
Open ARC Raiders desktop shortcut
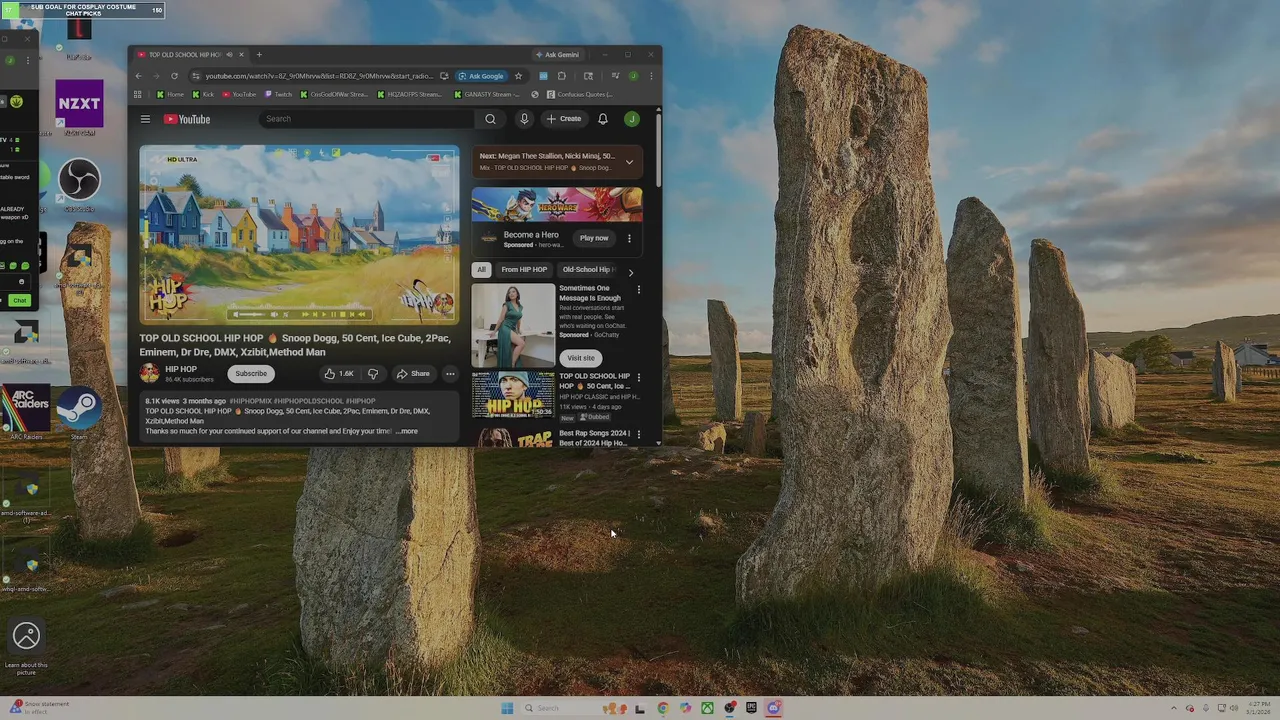[x=27, y=410]
